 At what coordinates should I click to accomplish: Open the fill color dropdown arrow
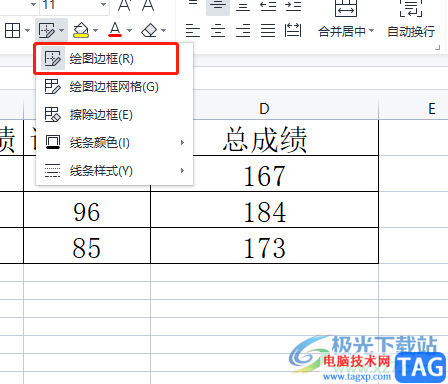(x=96, y=31)
